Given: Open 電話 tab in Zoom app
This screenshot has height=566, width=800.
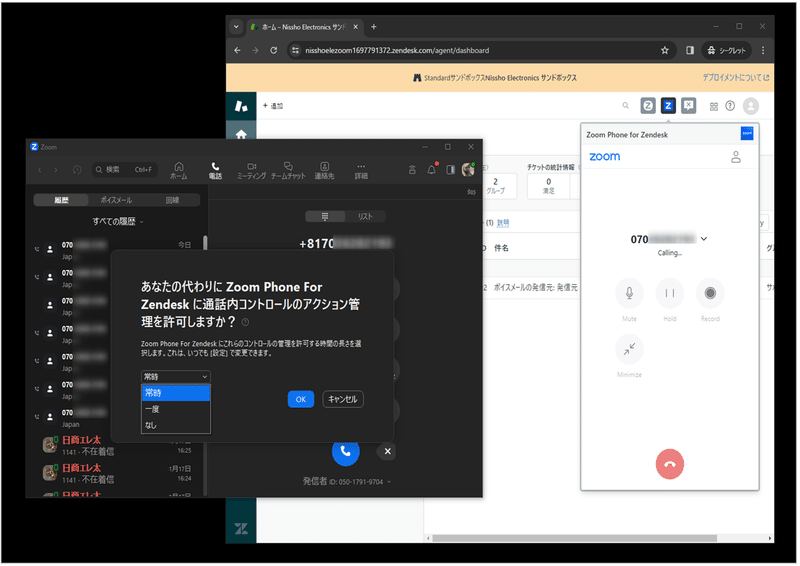Looking at the screenshot, I should click(216, 171).
